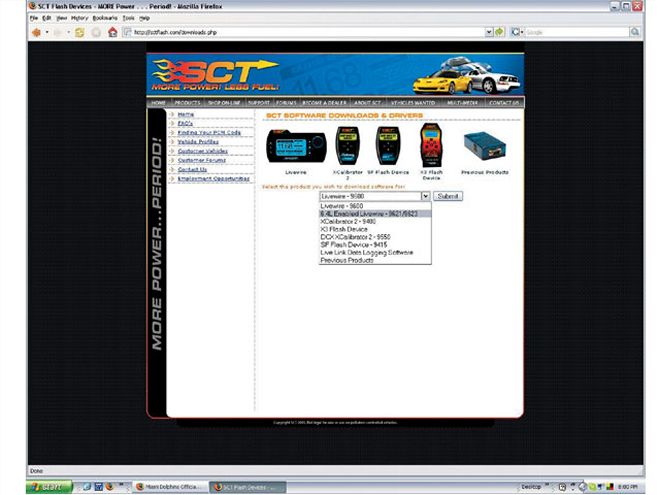Open the Contact Us sidebar link
660x495 pixels.
click(192, 170)
